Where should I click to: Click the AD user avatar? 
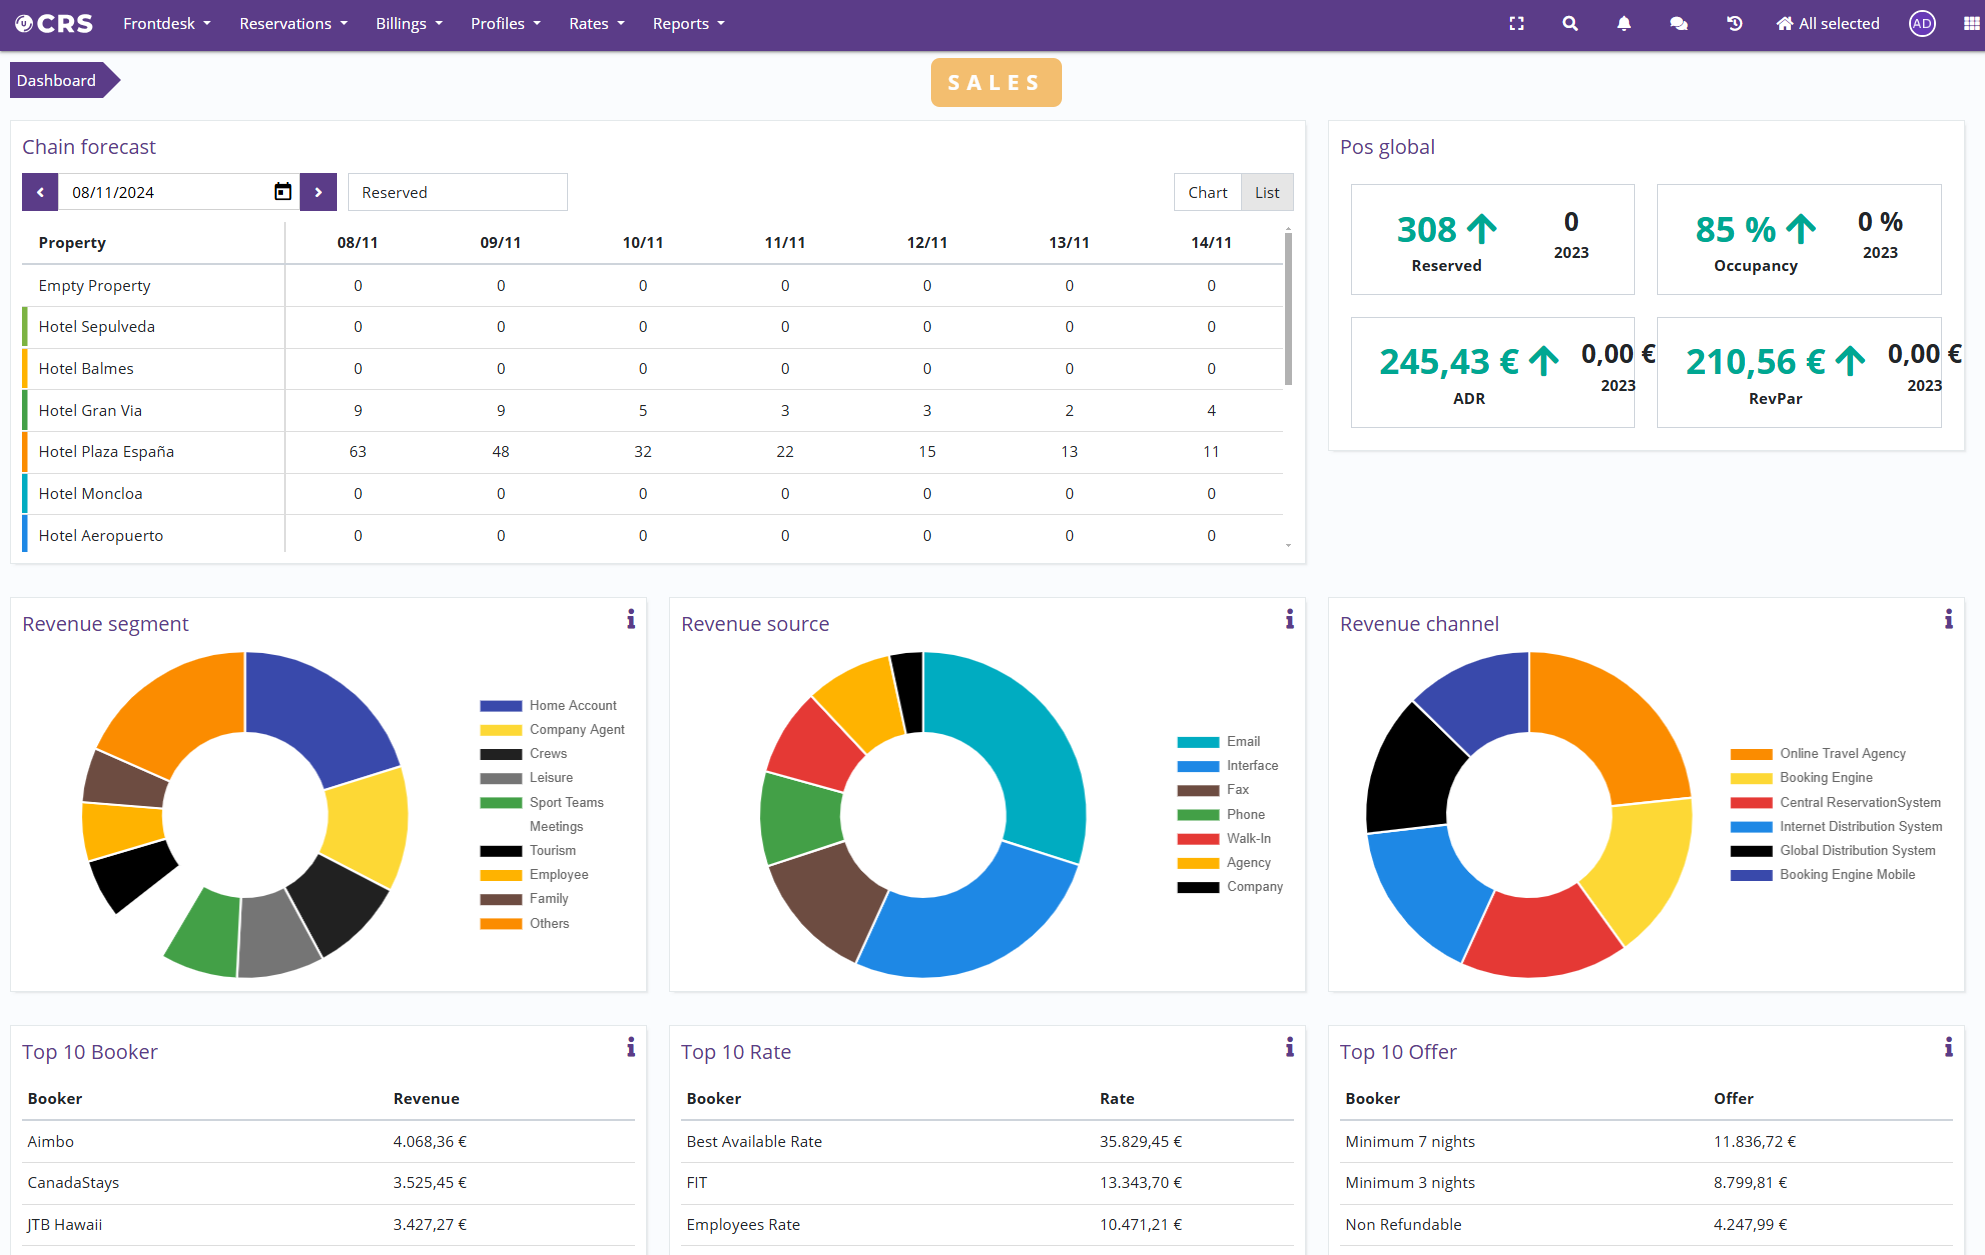point(1921,24)
